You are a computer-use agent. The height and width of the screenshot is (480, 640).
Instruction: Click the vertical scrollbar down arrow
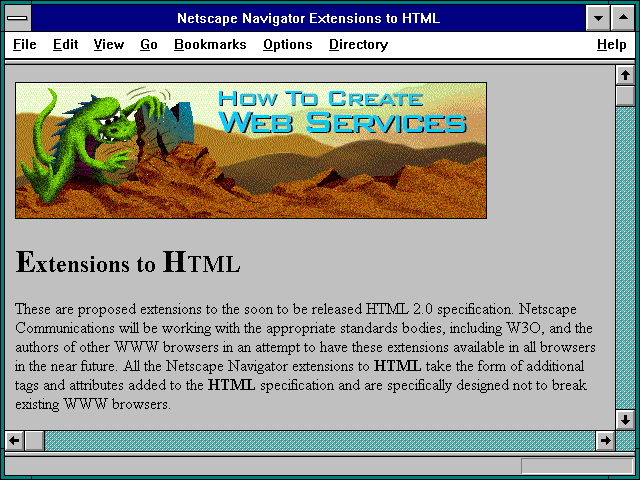[x=625, y=420]
